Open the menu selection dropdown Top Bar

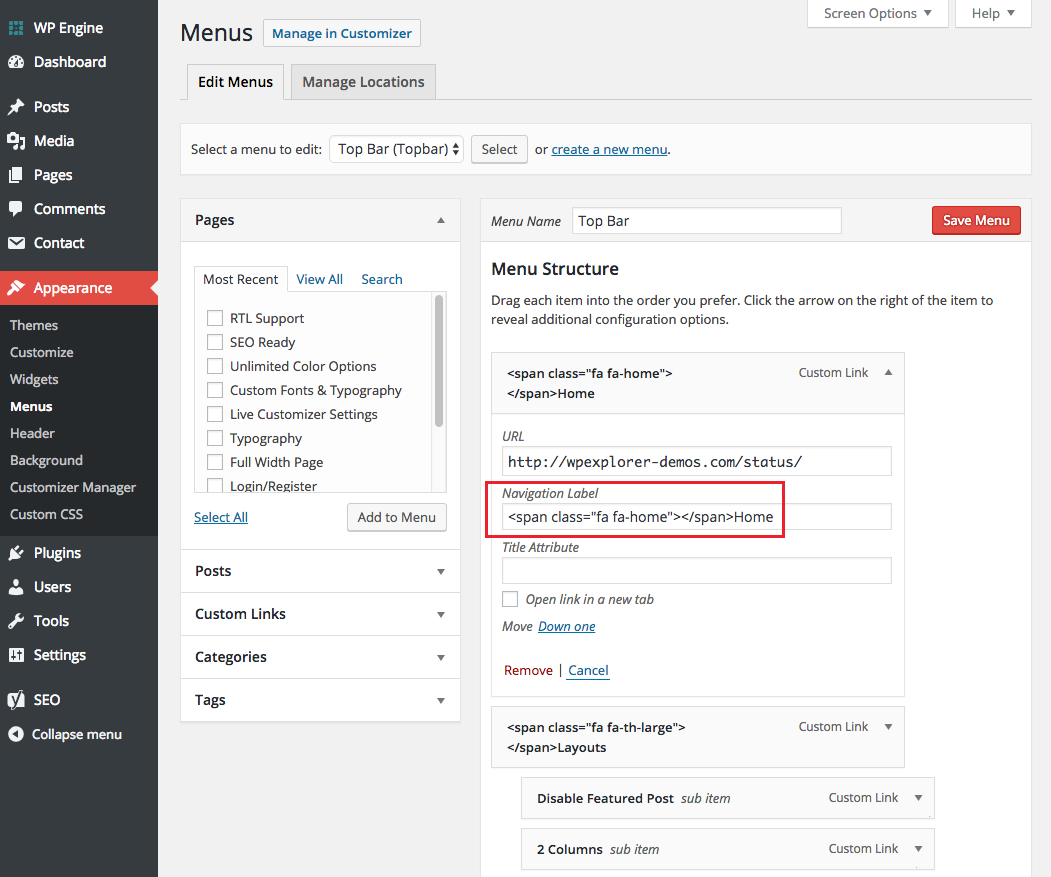396,149
